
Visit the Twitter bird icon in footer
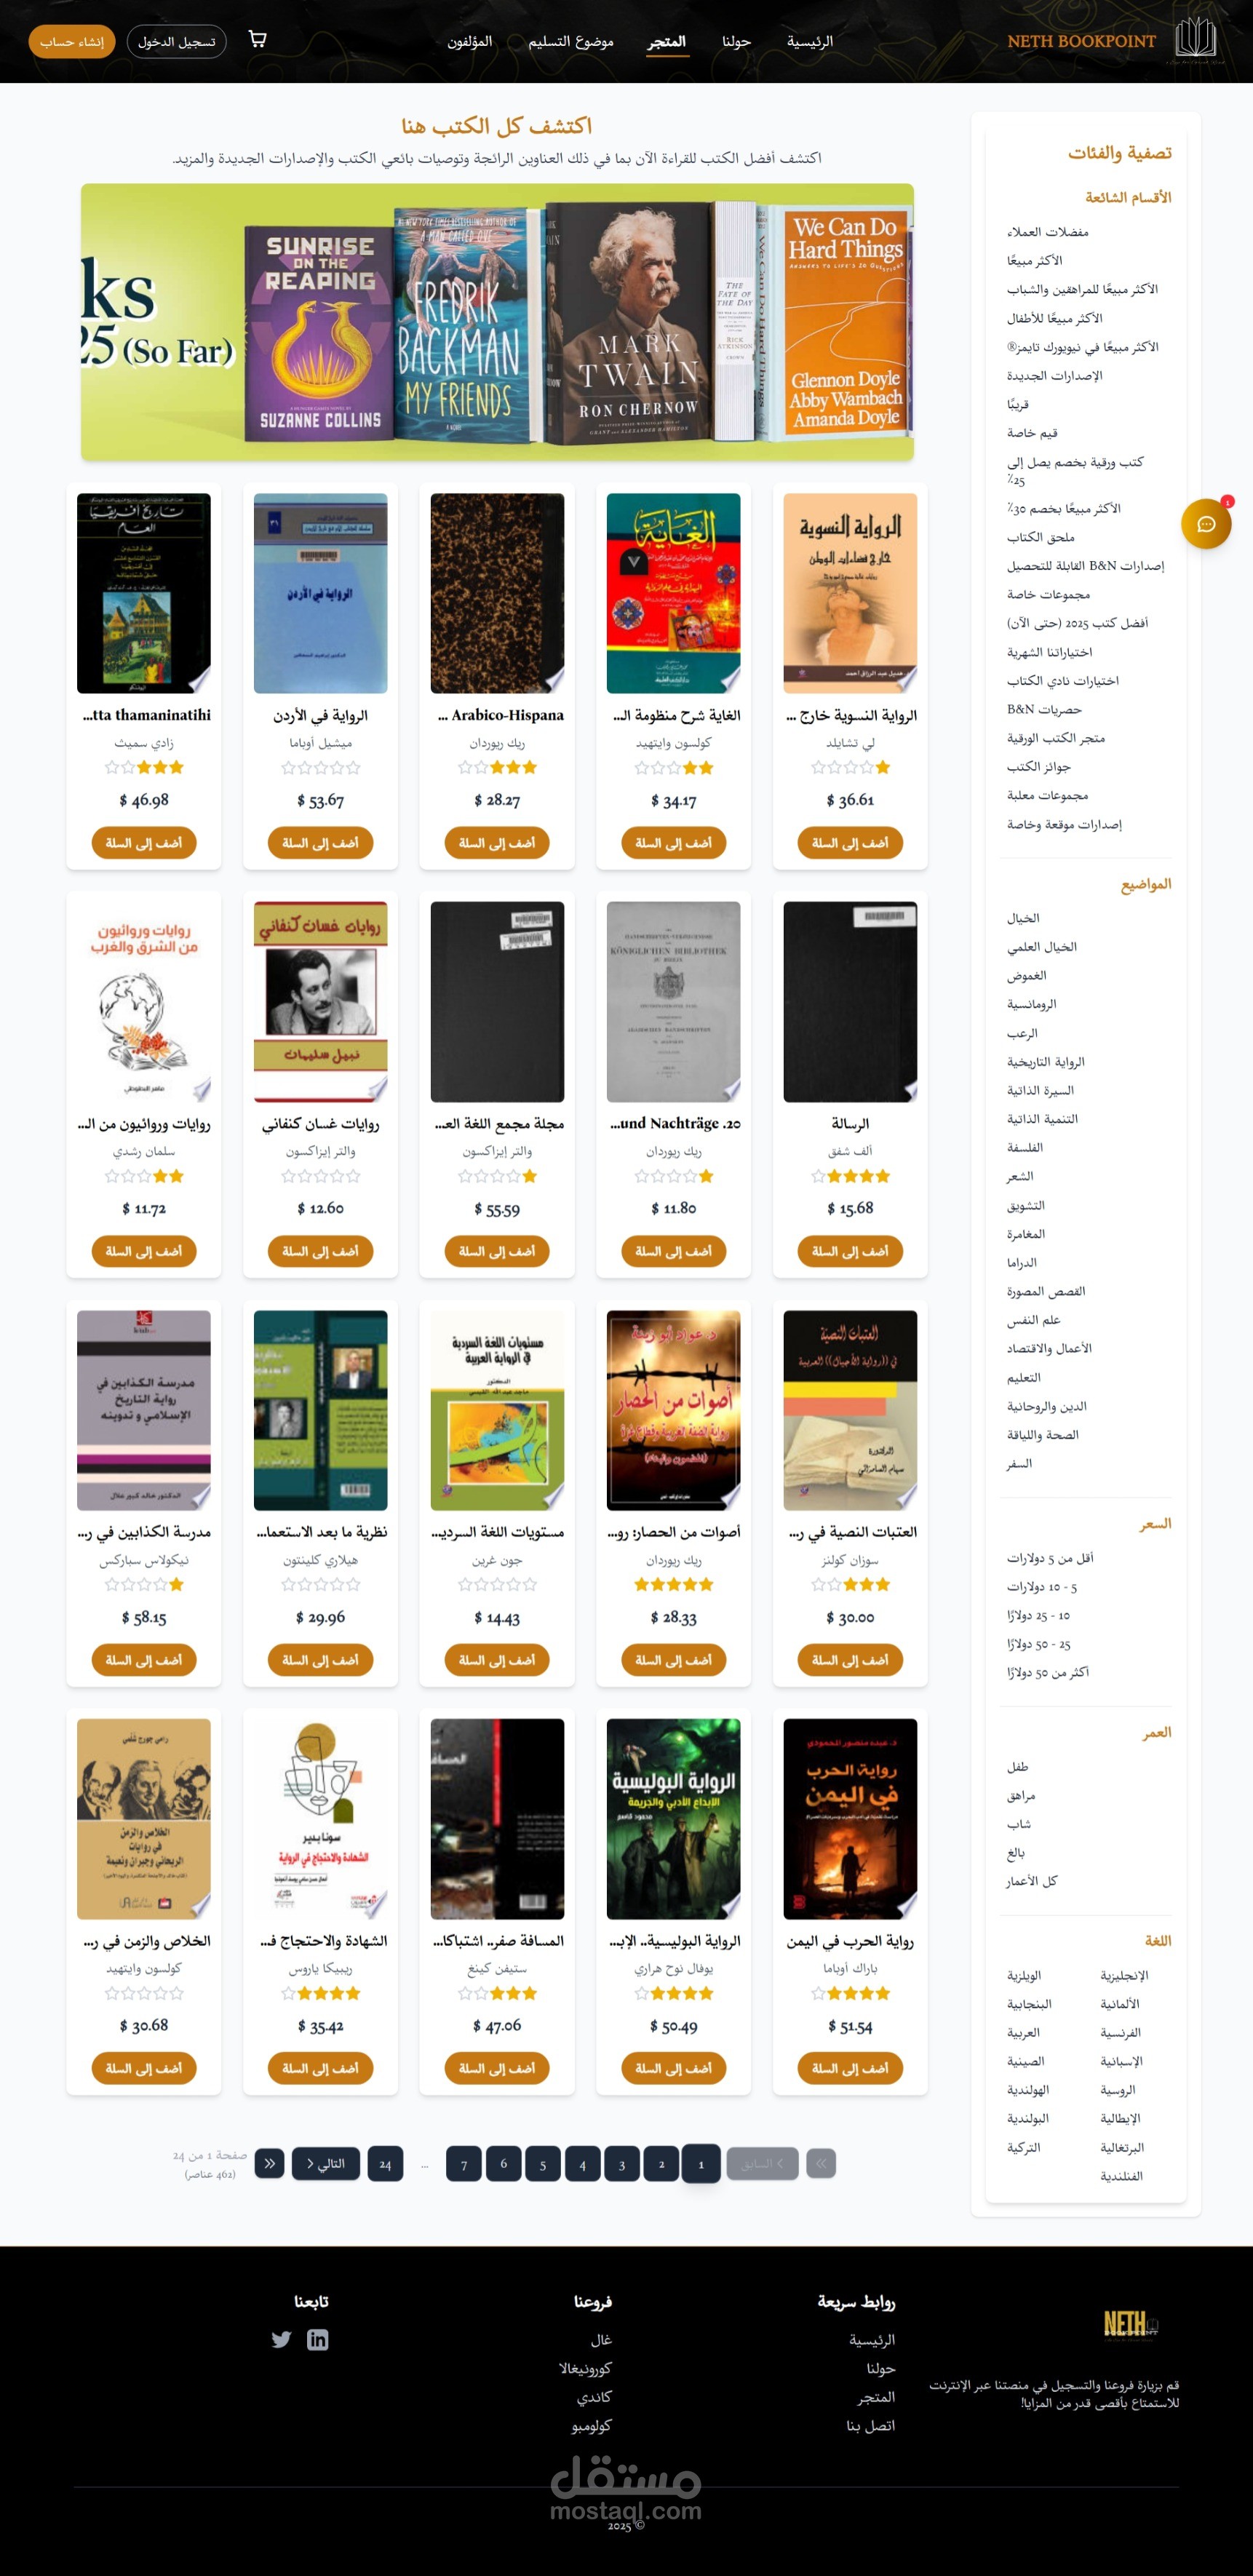(281, 2339)
